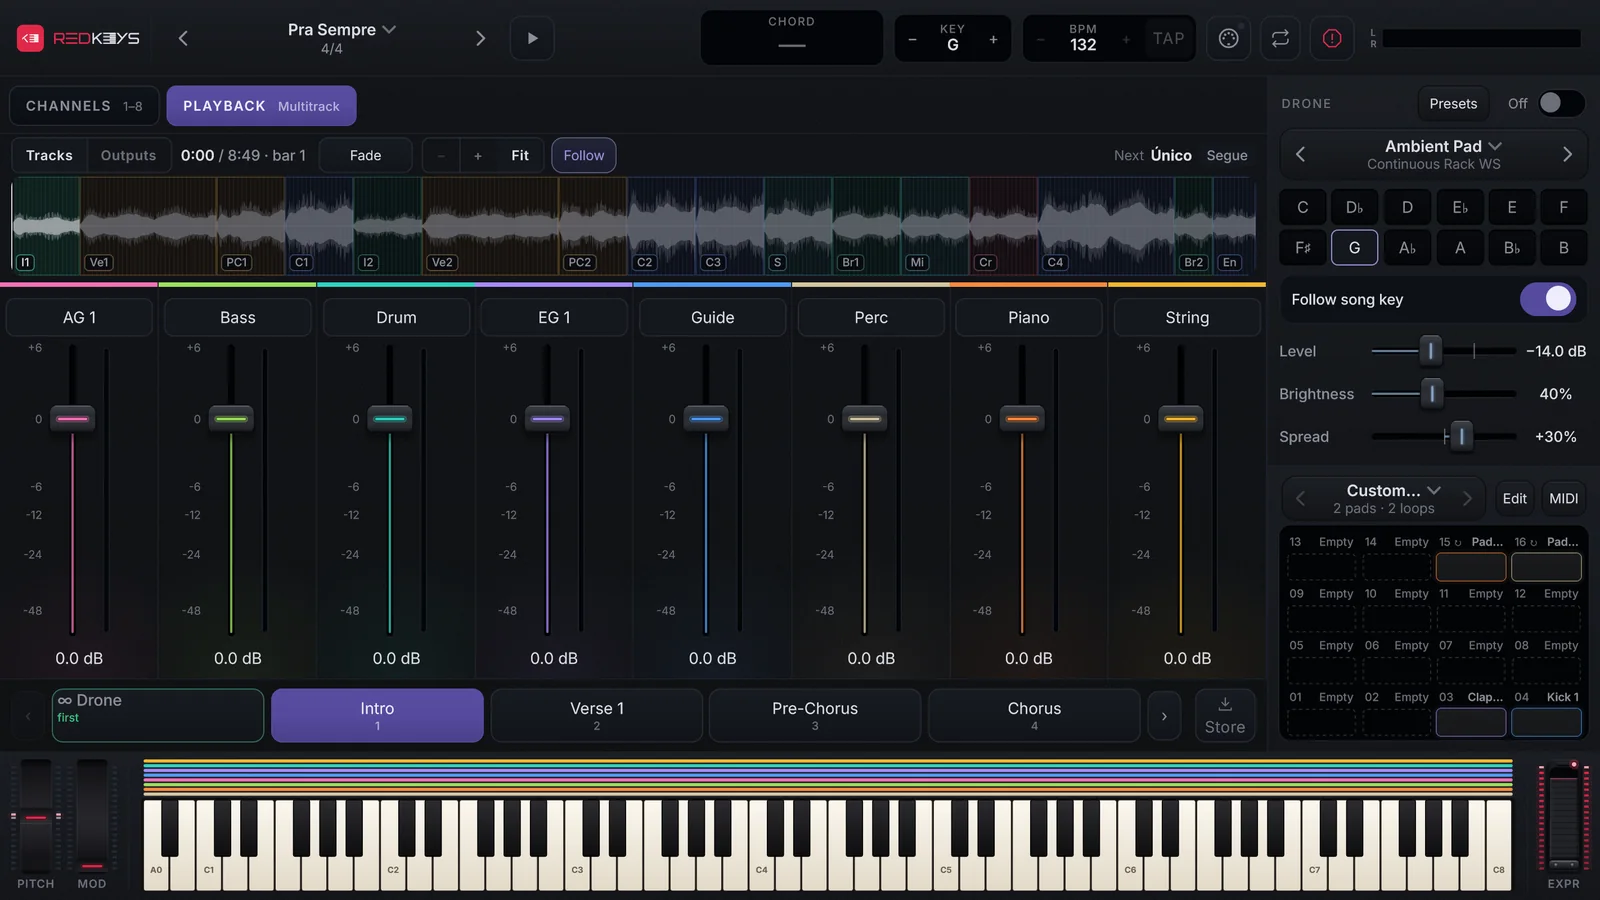
Task: Select next drone preset arrow
Action: coord(1567,154)
